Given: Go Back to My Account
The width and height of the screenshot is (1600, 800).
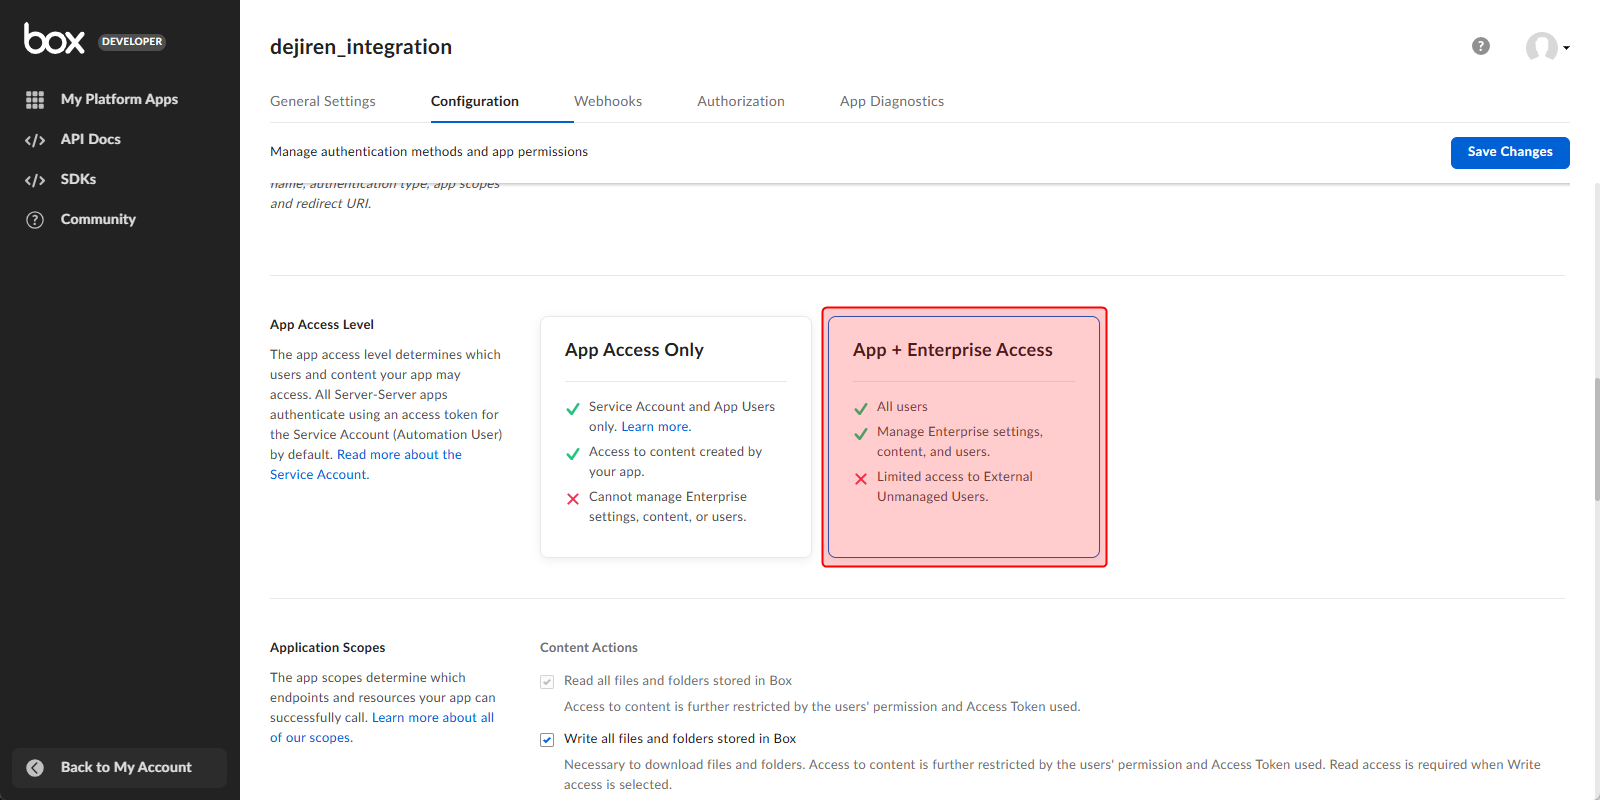Looking at the screenshot, I should click(119, 767).
